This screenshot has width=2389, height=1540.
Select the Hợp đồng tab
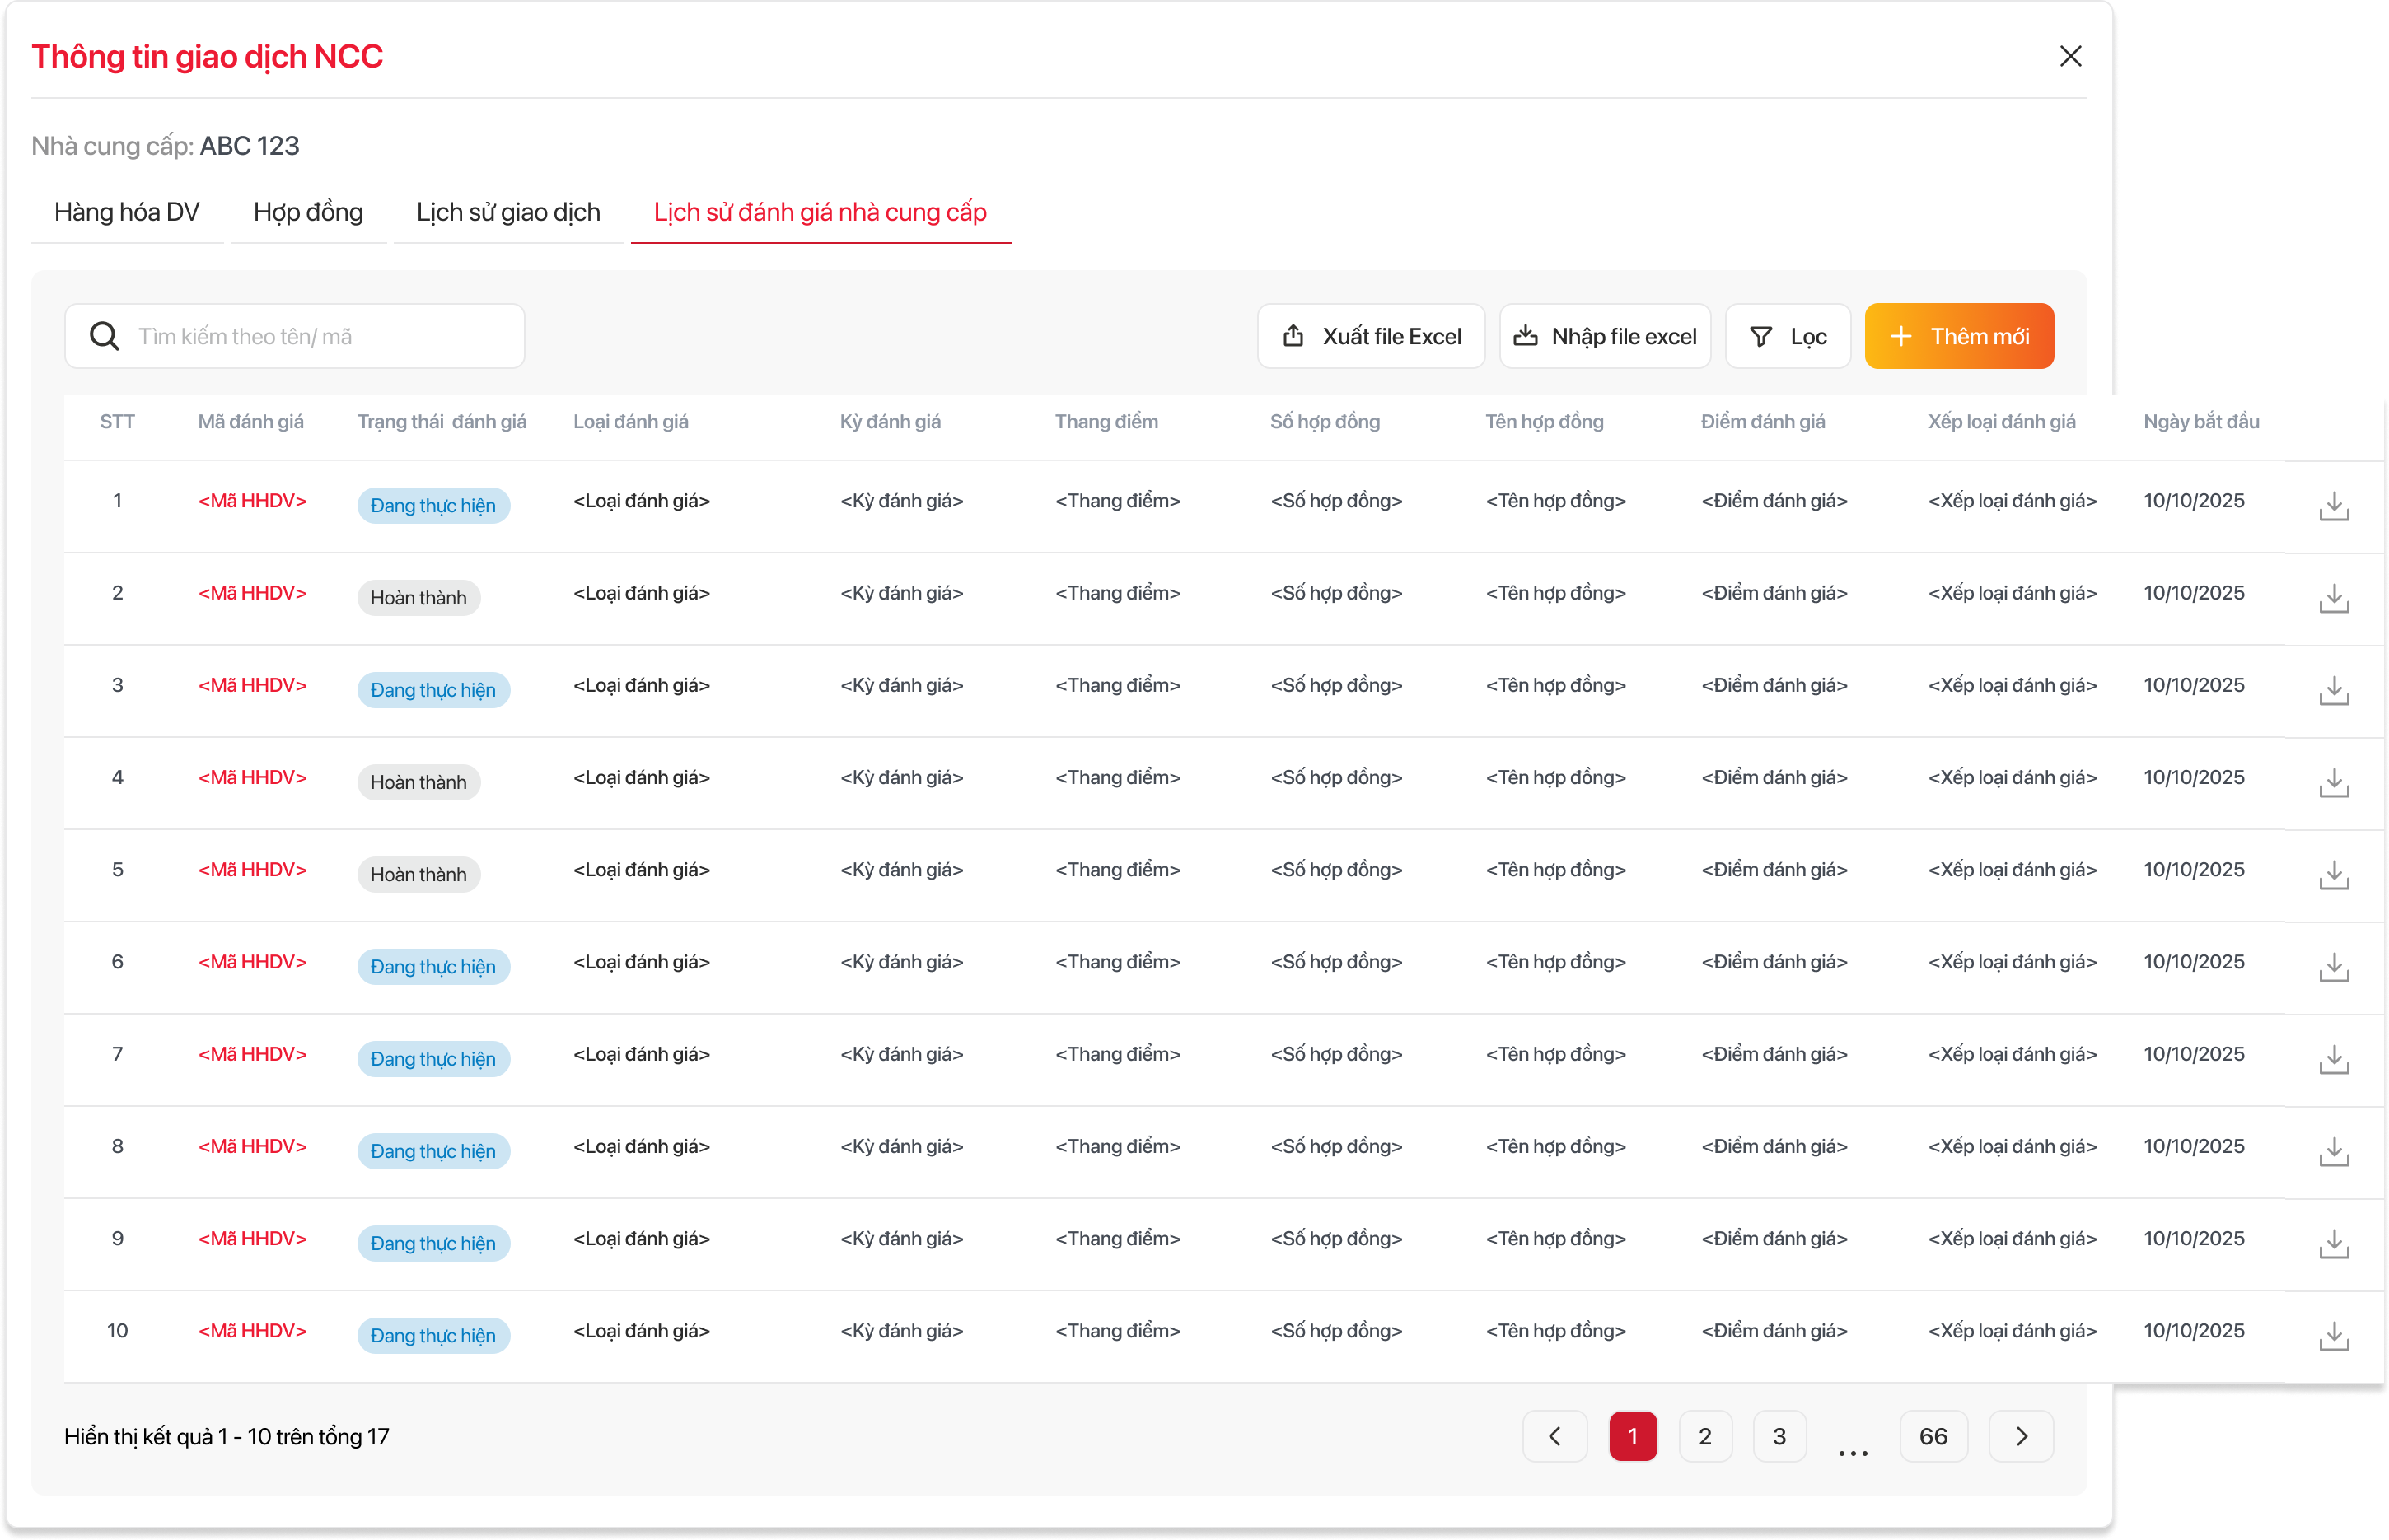[308, 212]
